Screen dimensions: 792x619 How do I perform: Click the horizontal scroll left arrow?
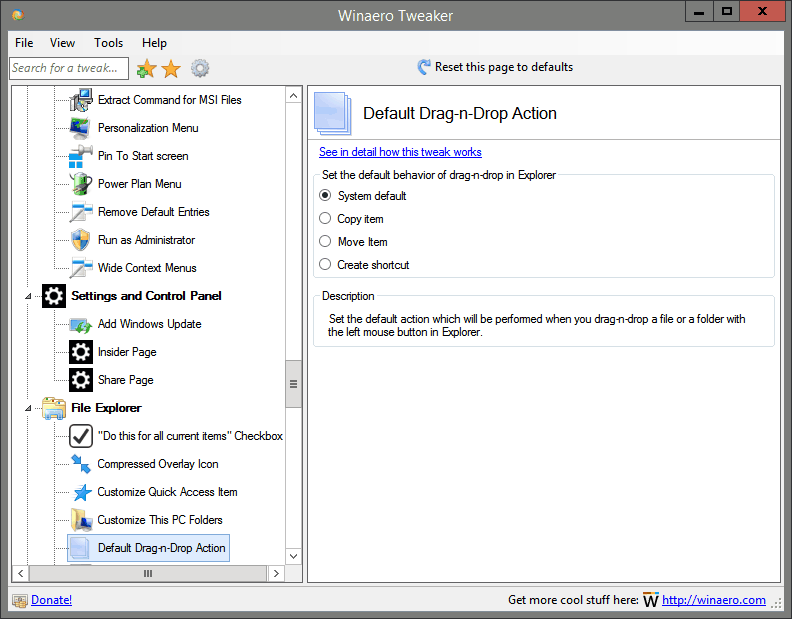click(x=21, y=574)
